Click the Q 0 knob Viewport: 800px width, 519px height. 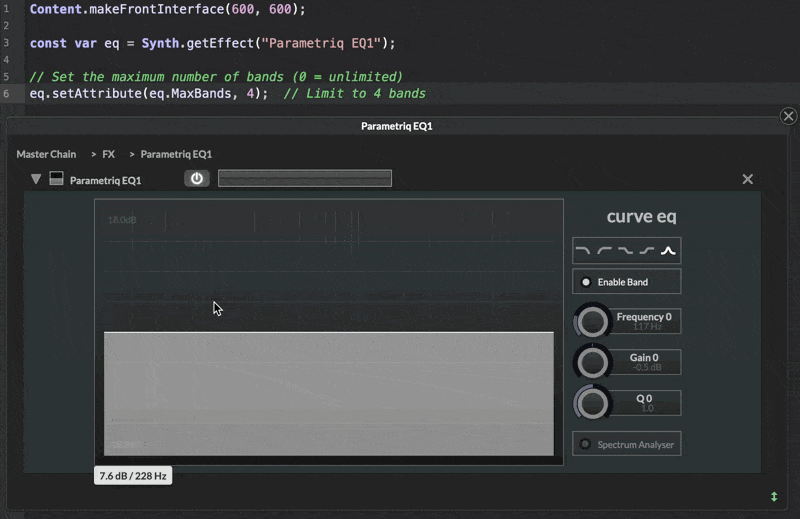click(593, 403)
